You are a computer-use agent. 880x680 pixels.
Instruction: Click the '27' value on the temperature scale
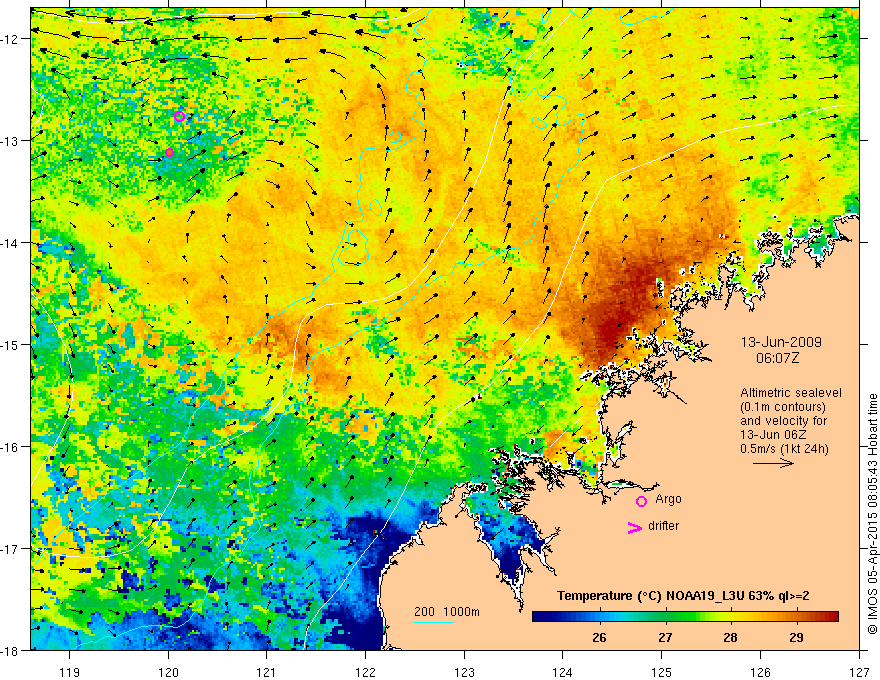[x=665, y=638]
